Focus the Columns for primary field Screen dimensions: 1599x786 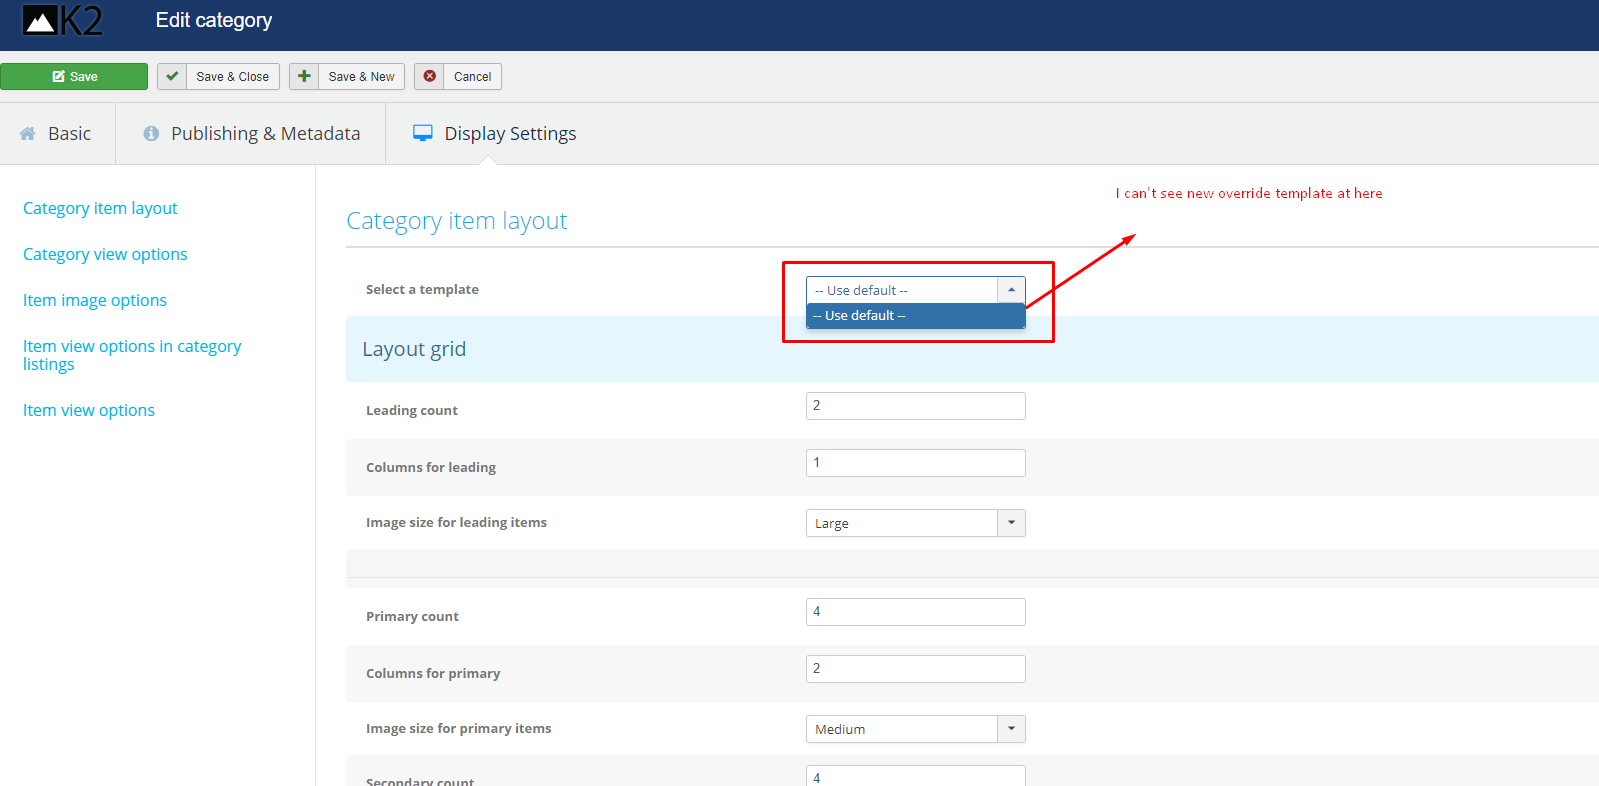click(915, 669)
